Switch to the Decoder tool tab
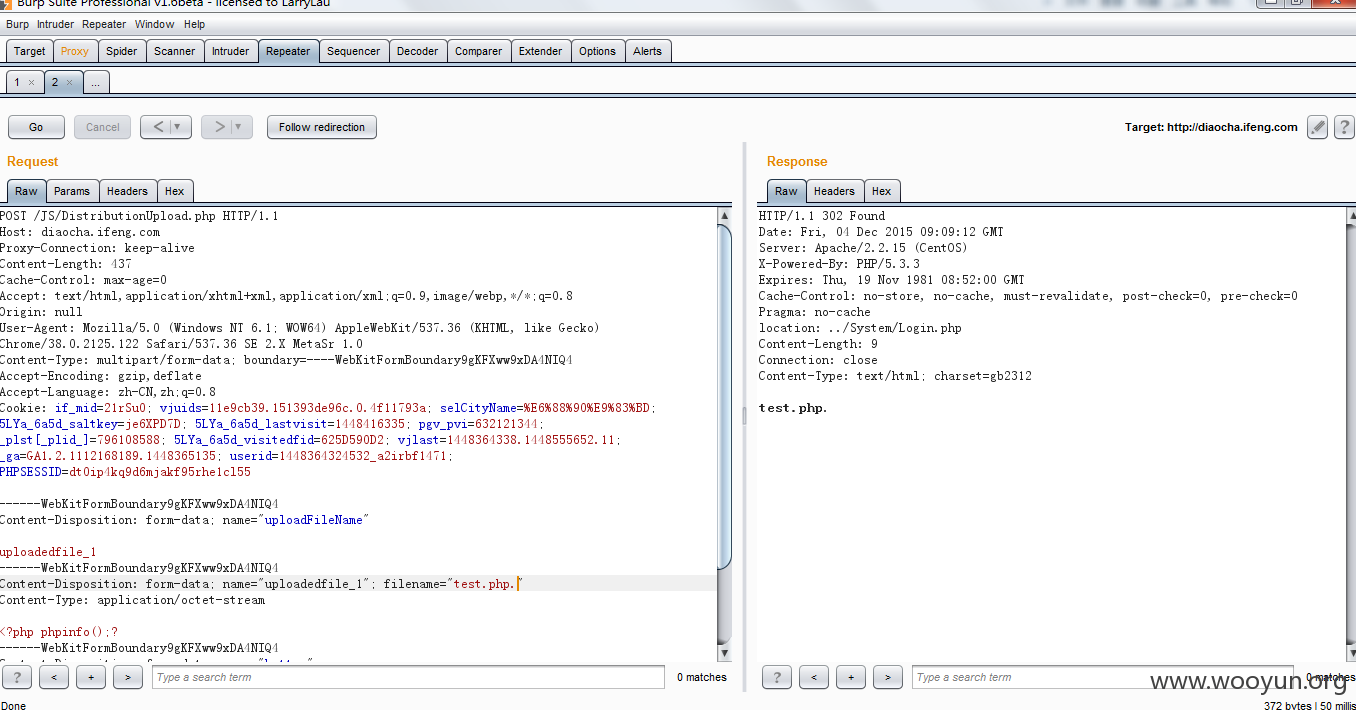Viewport: 1356px width, 710px height. [x=417, y=51]
